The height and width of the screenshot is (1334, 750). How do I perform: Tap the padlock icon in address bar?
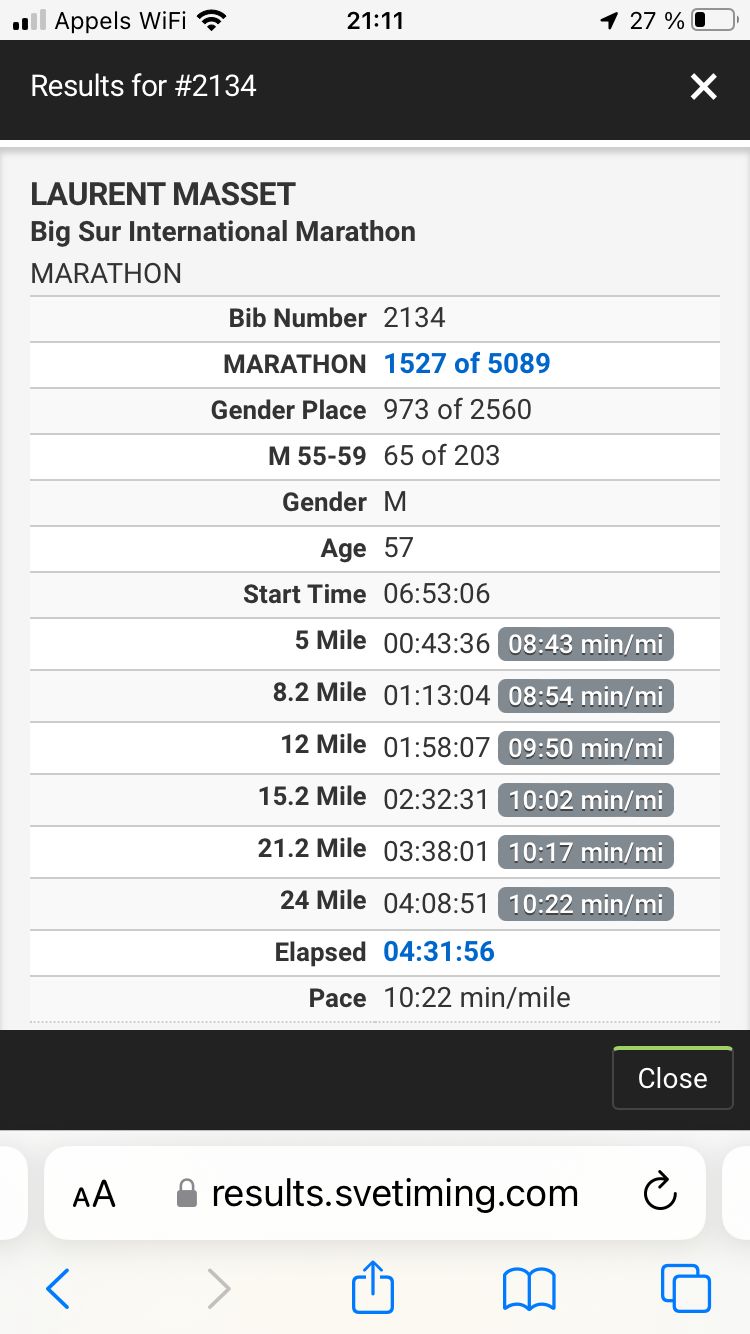[x=186, y=1193]
